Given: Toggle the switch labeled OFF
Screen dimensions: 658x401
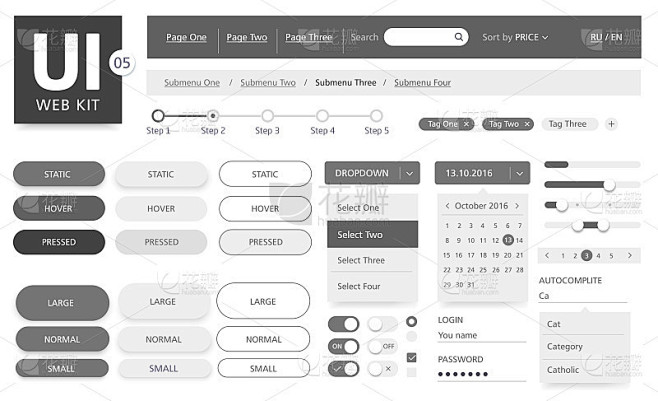Looking at the screenshot, I should (x=382, y=346).
